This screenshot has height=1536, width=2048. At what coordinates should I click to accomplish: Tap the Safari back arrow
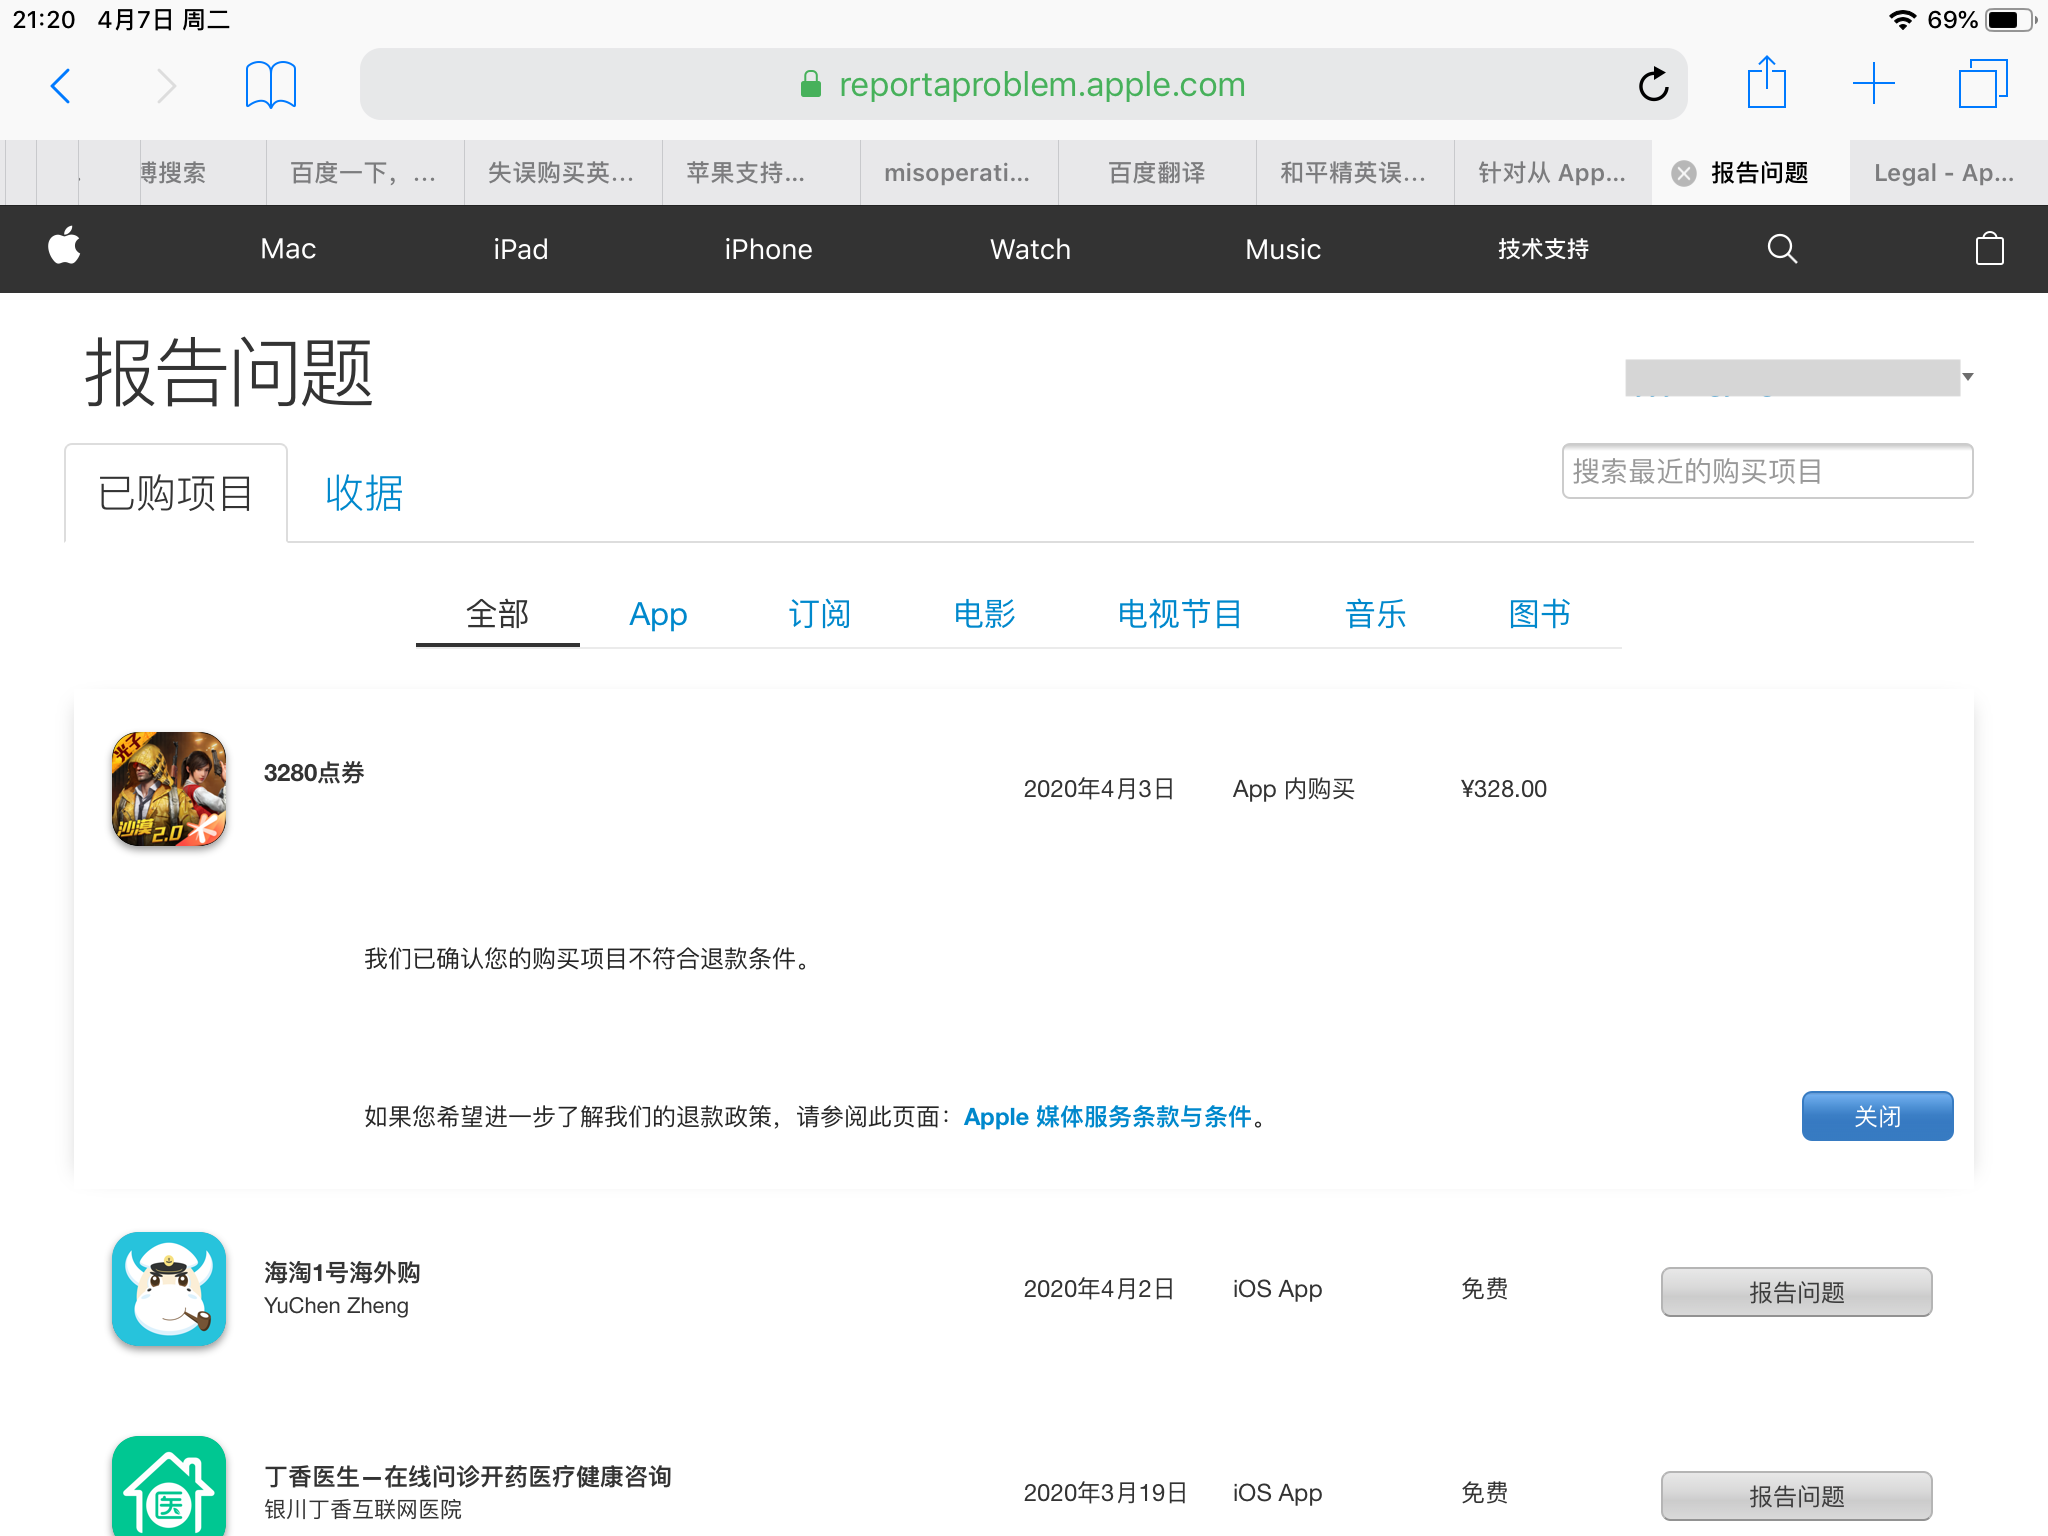click(x=61, y=86)
